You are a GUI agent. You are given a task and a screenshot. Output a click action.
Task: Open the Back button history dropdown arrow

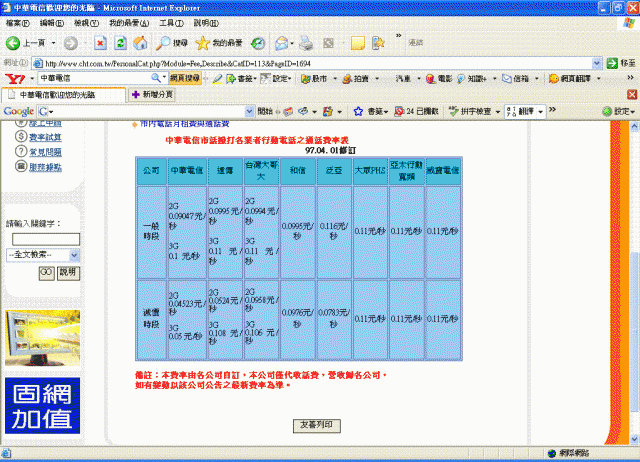pyautogui.click(x=53, y=43)
